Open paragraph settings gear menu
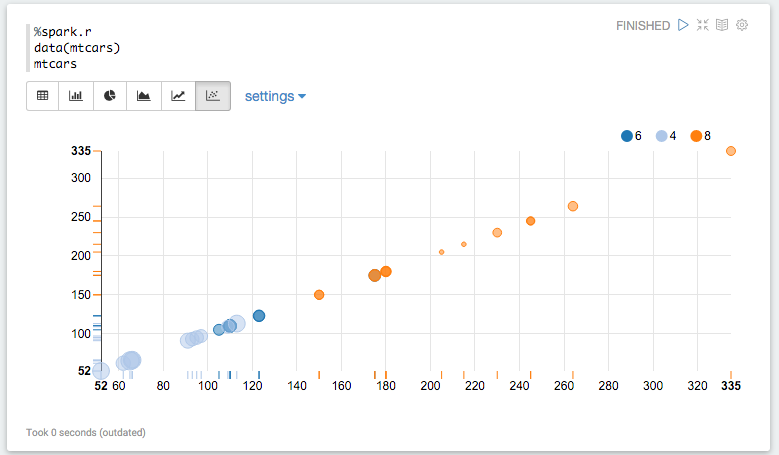 click(742, 25)
